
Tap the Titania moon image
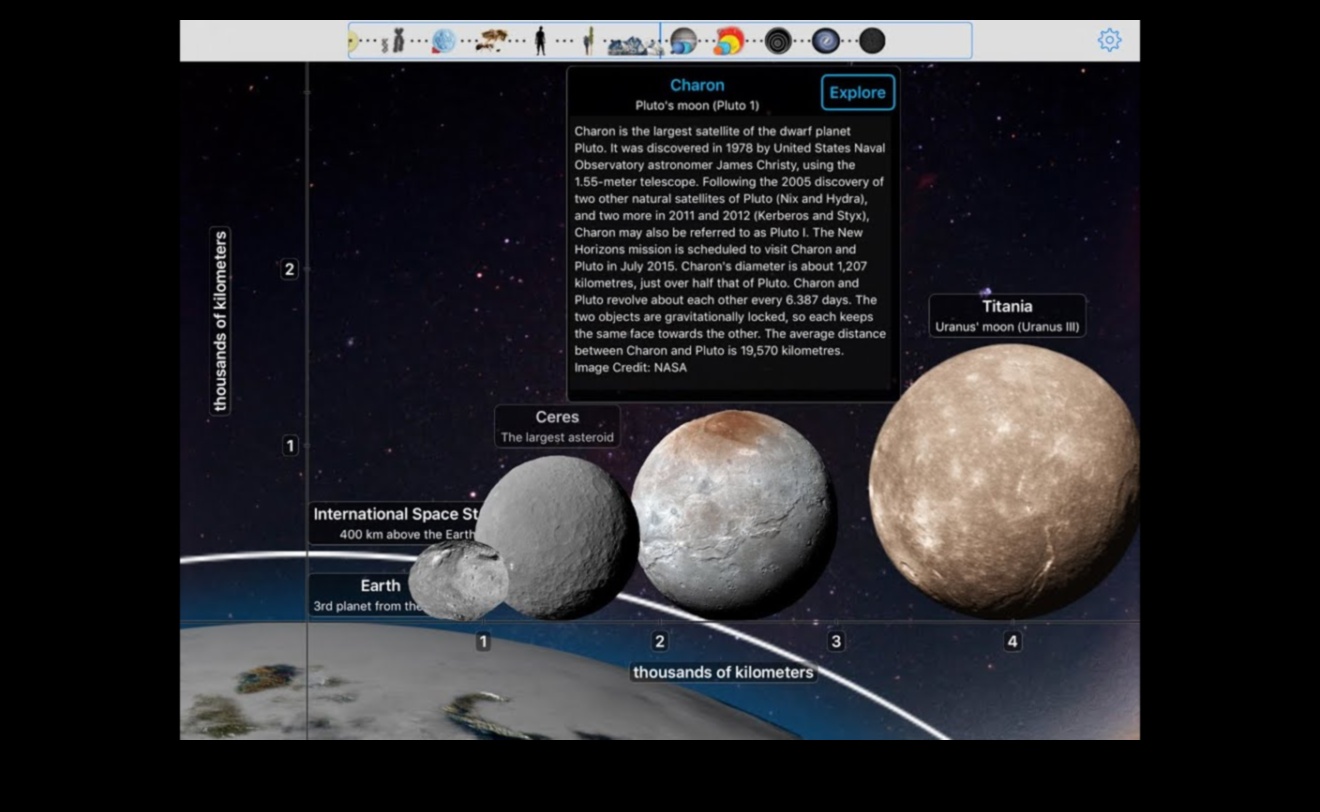coord(1003,480)
